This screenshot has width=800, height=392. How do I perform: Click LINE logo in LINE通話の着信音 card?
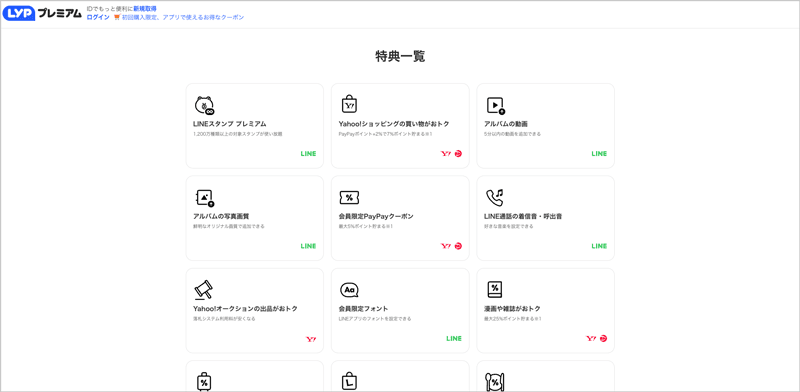tap(599, 246)
